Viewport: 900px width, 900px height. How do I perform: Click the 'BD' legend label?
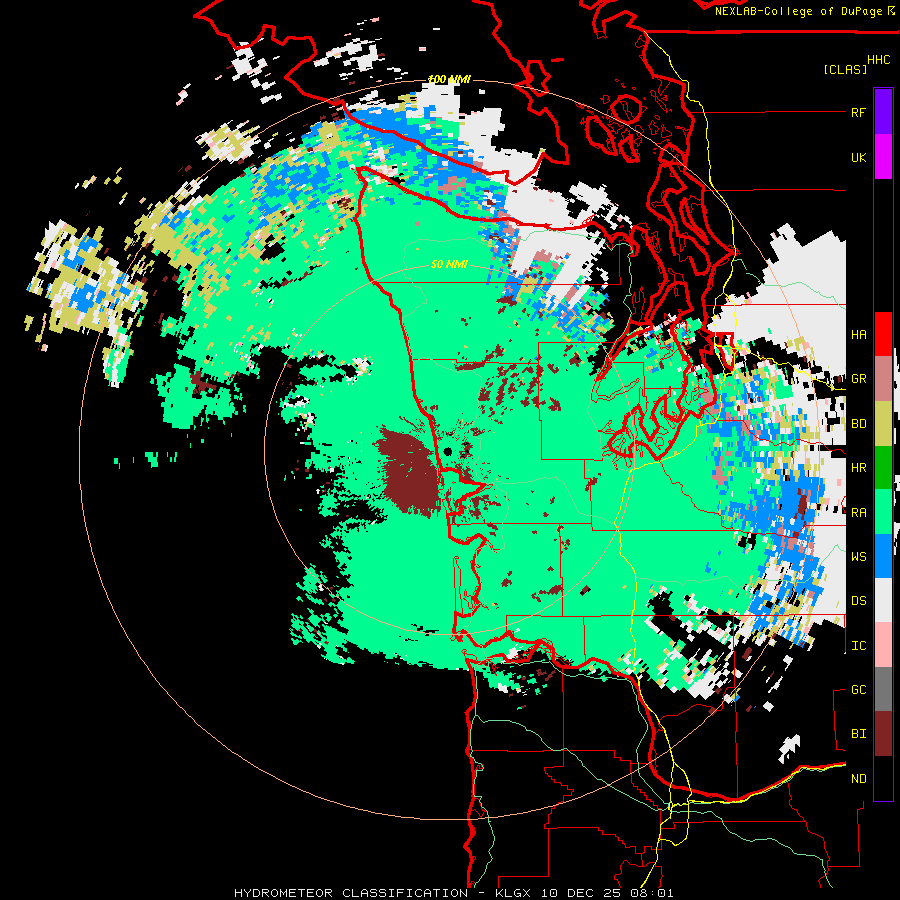click(858, 424)
